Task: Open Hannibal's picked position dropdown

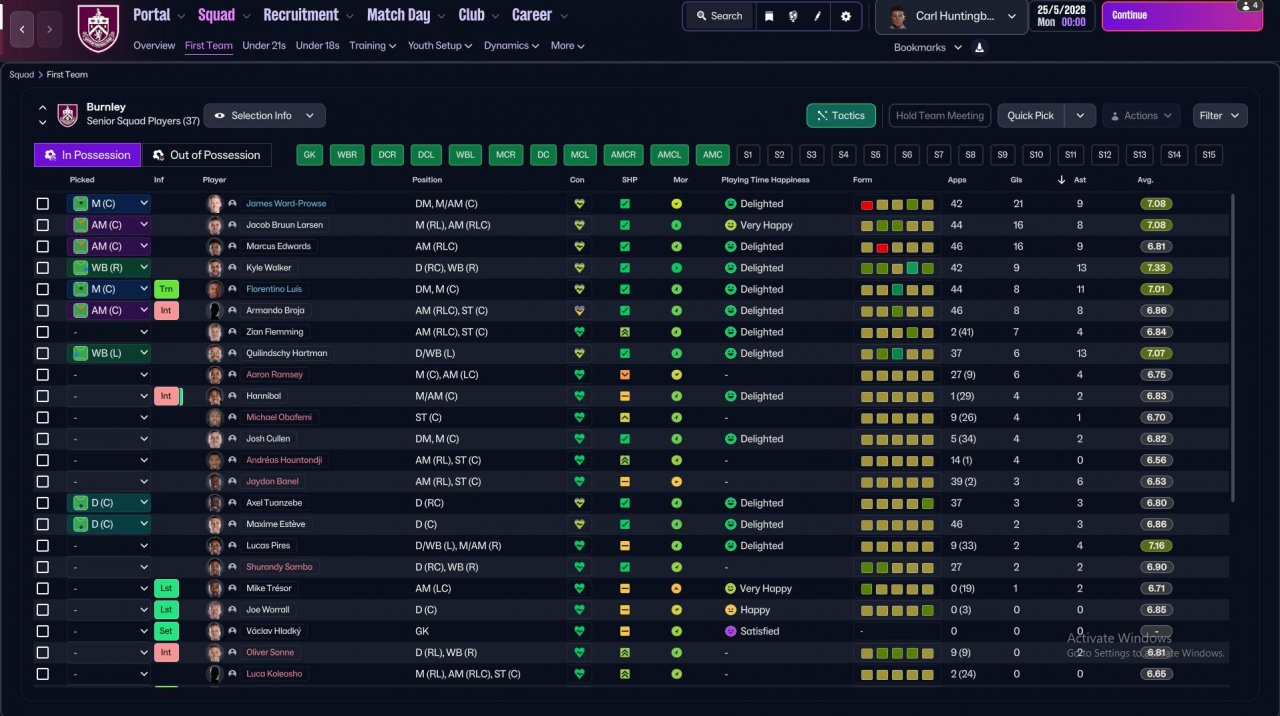Action: 109,396
